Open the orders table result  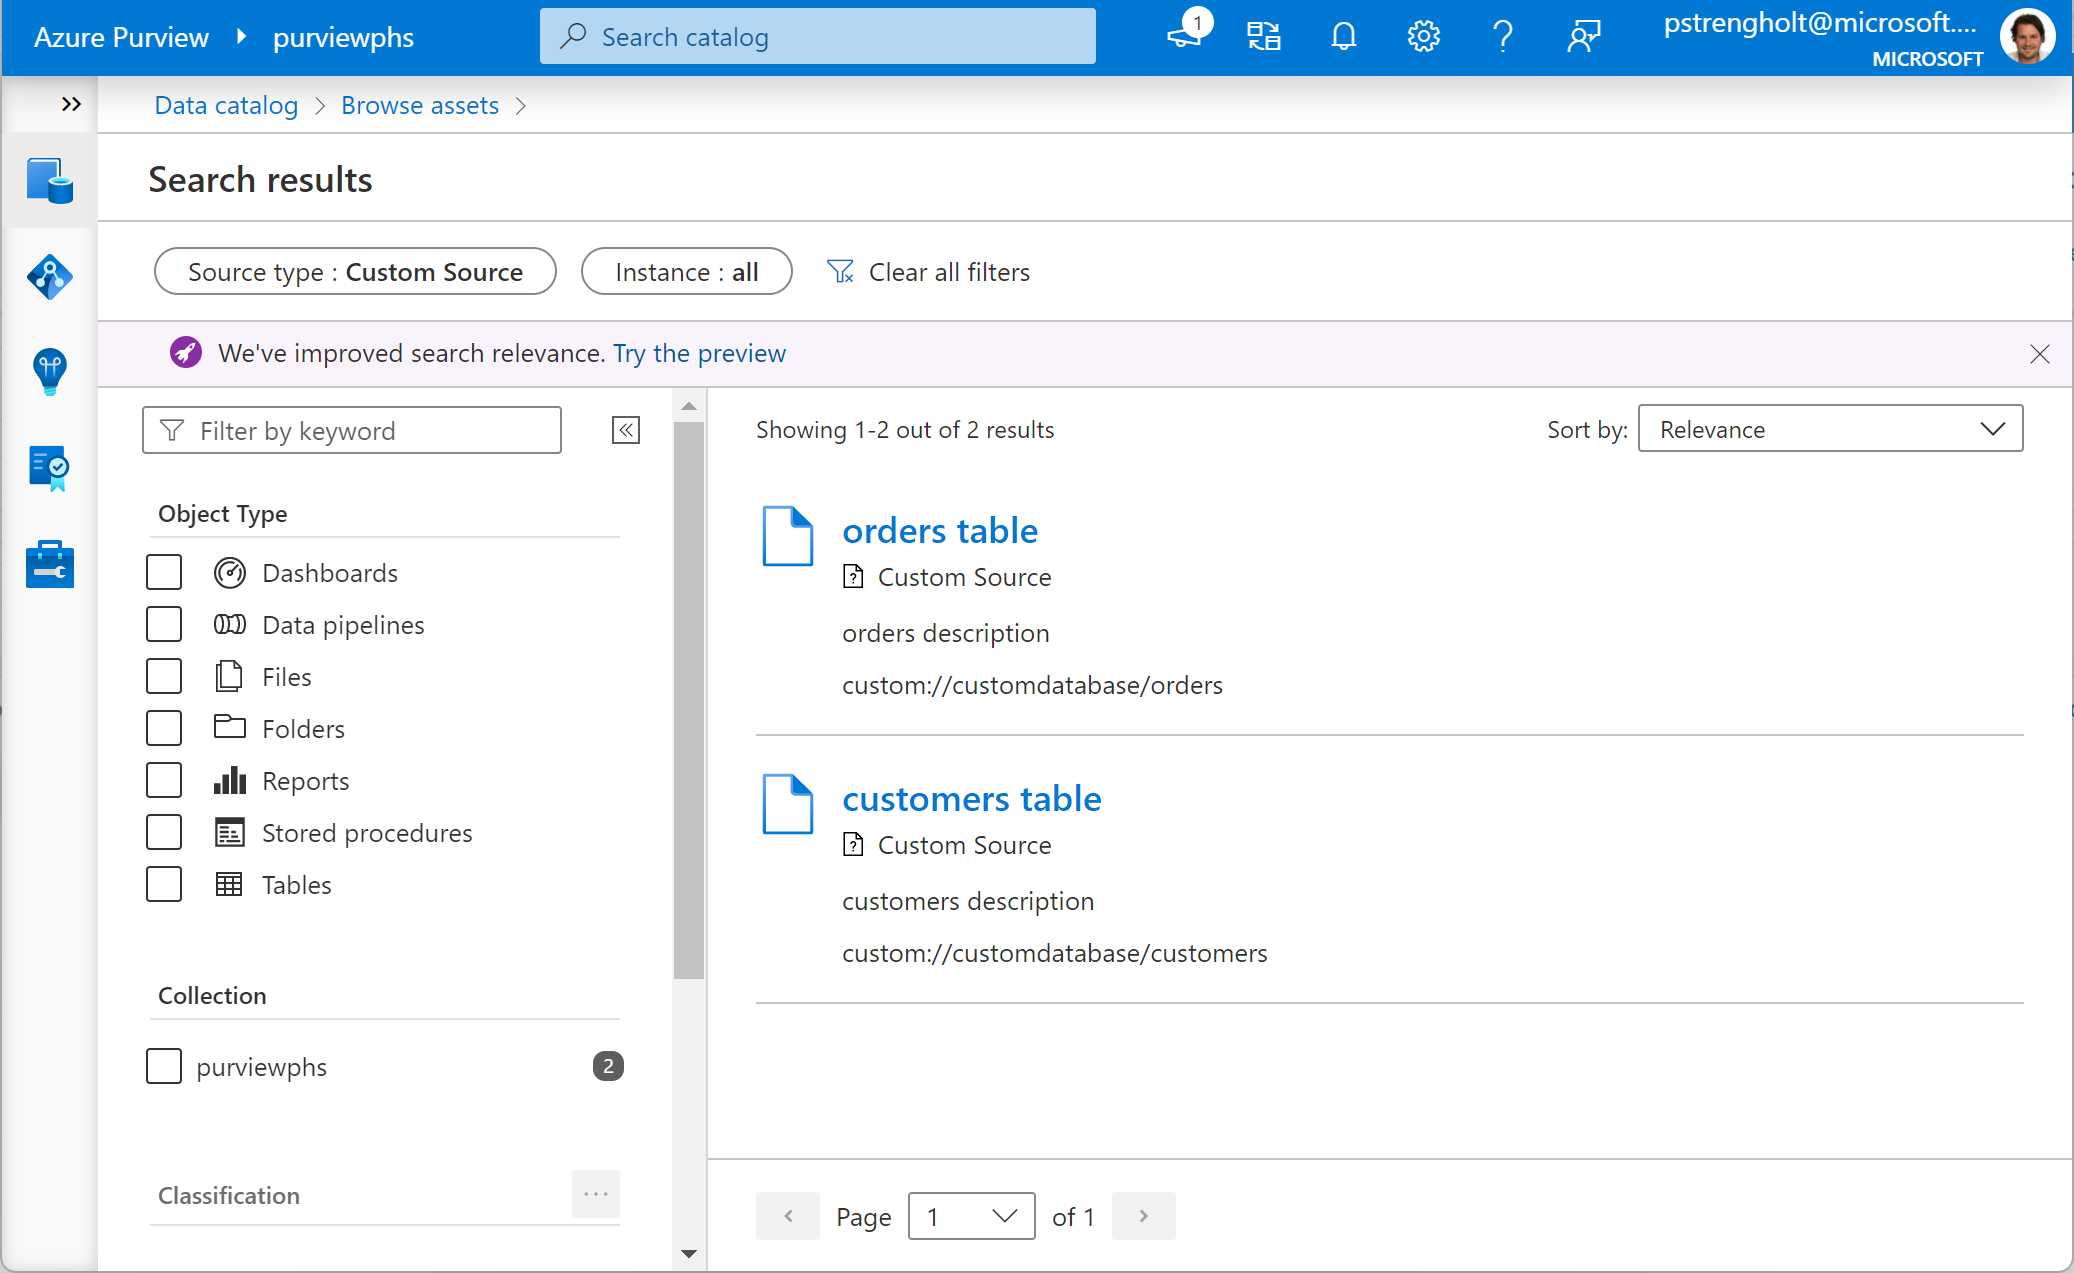(940, 531)
